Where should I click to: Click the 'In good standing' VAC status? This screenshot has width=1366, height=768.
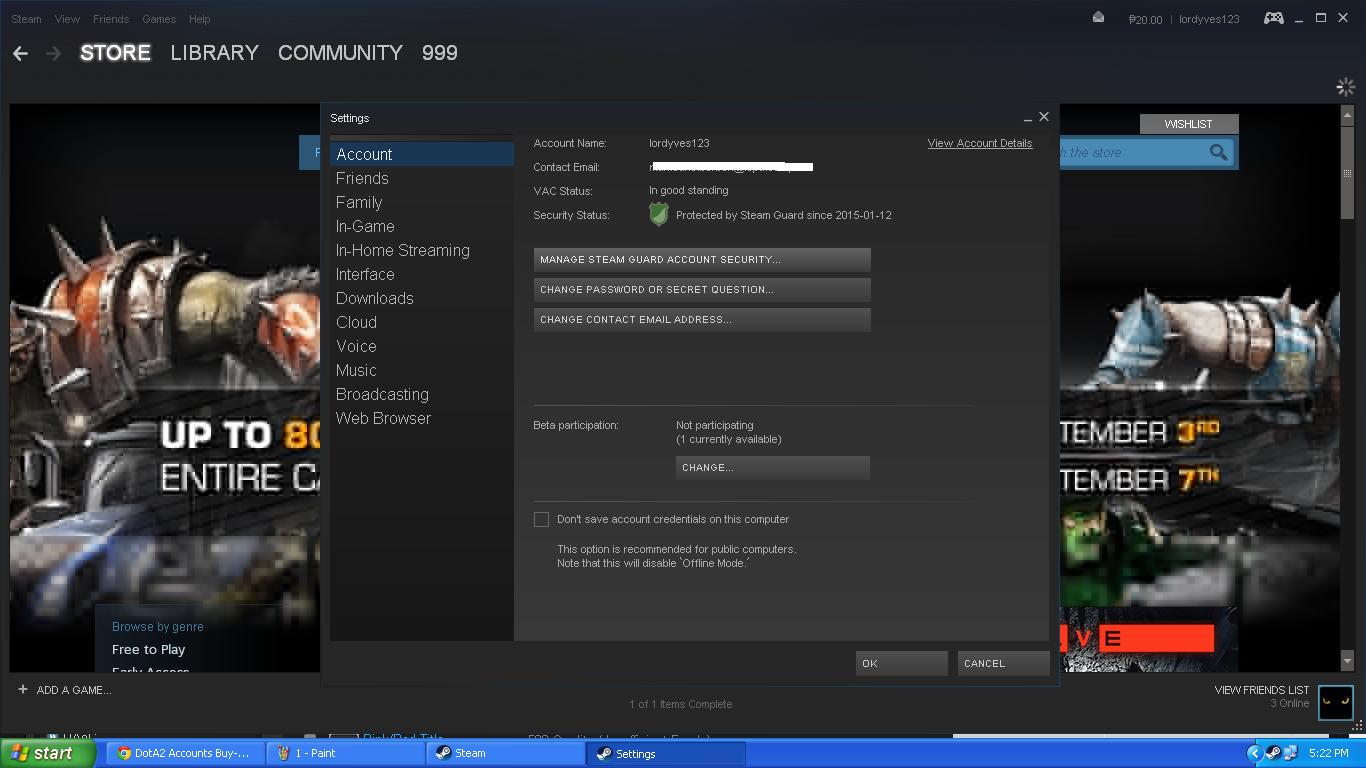coord(689,190)
